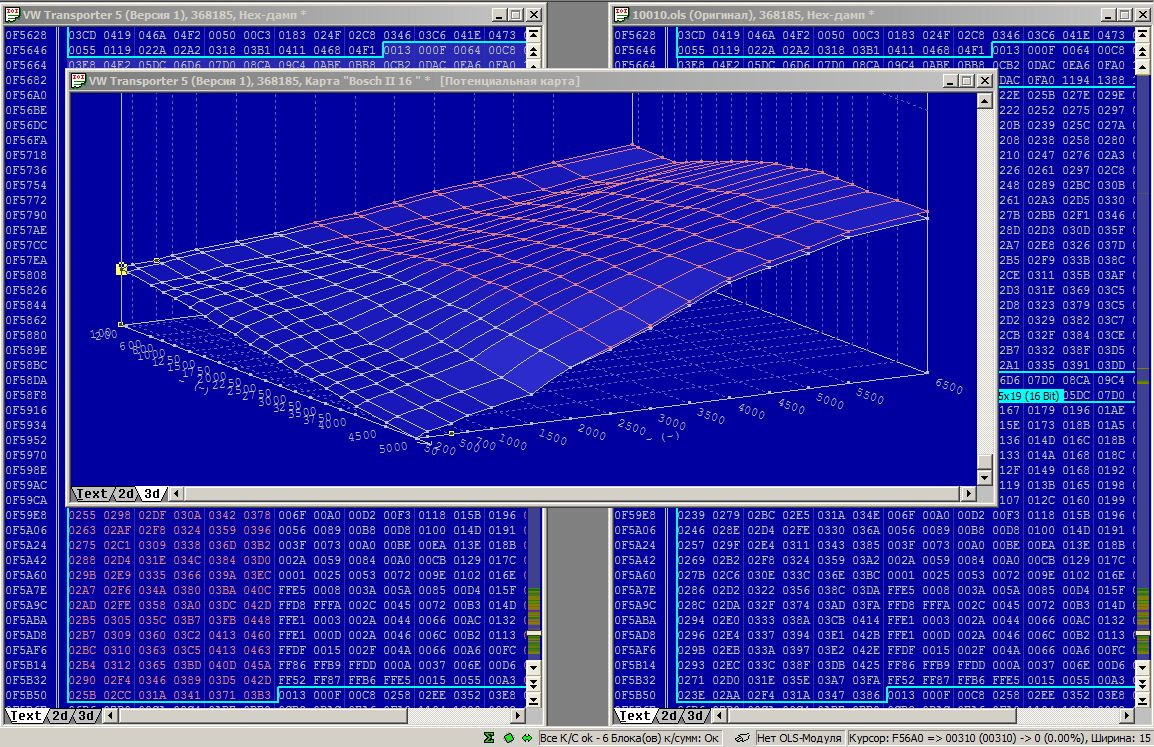Open 2d tab in 10010.ols hex dump

[670, 715]
